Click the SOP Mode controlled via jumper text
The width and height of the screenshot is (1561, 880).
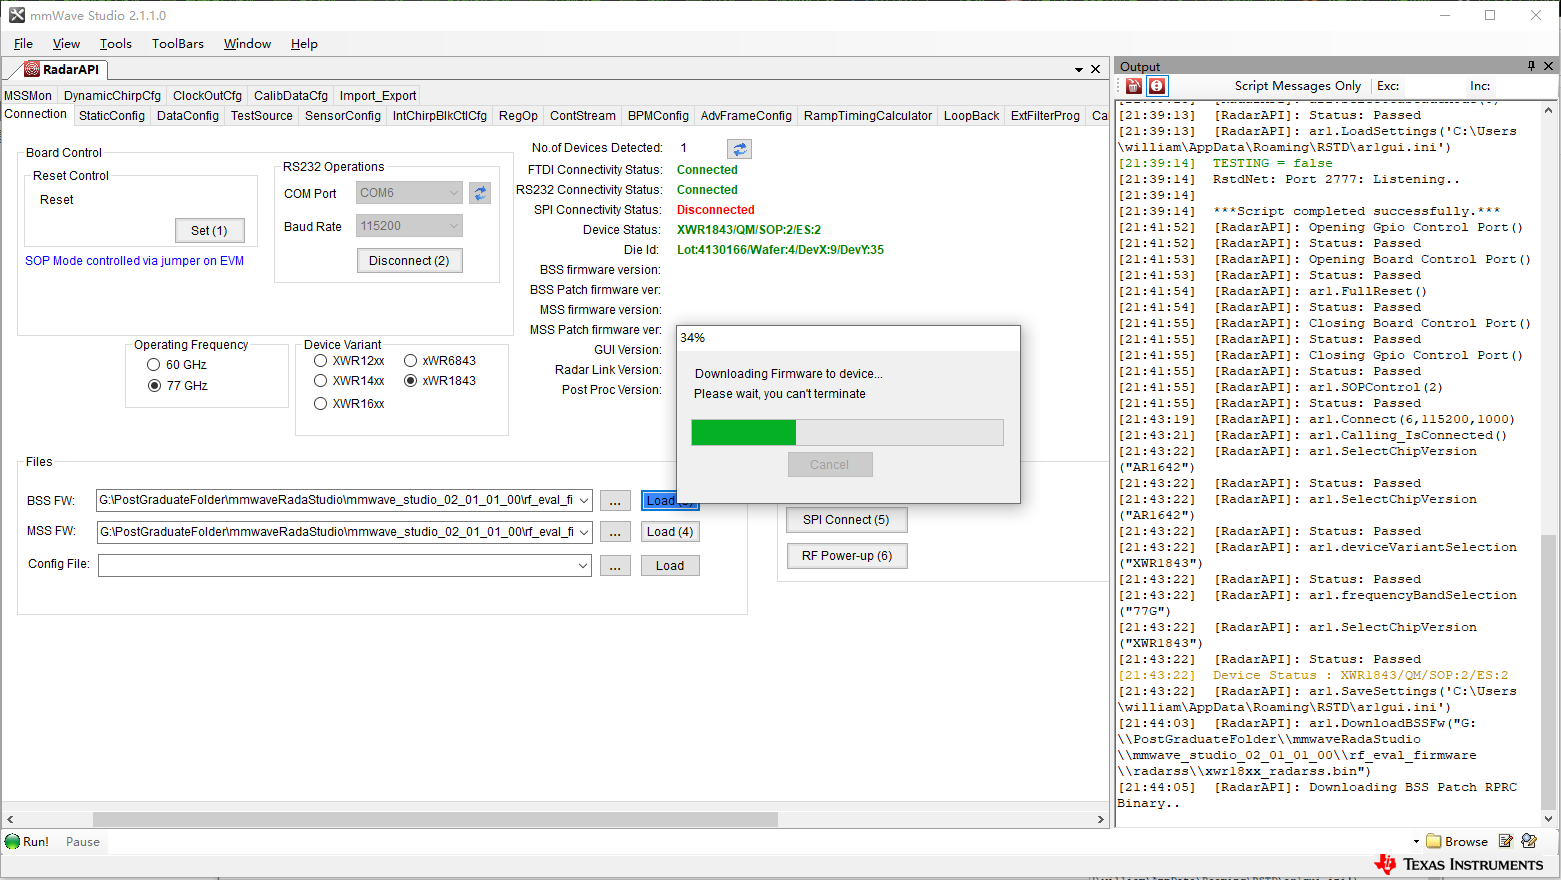click(134, 261)
